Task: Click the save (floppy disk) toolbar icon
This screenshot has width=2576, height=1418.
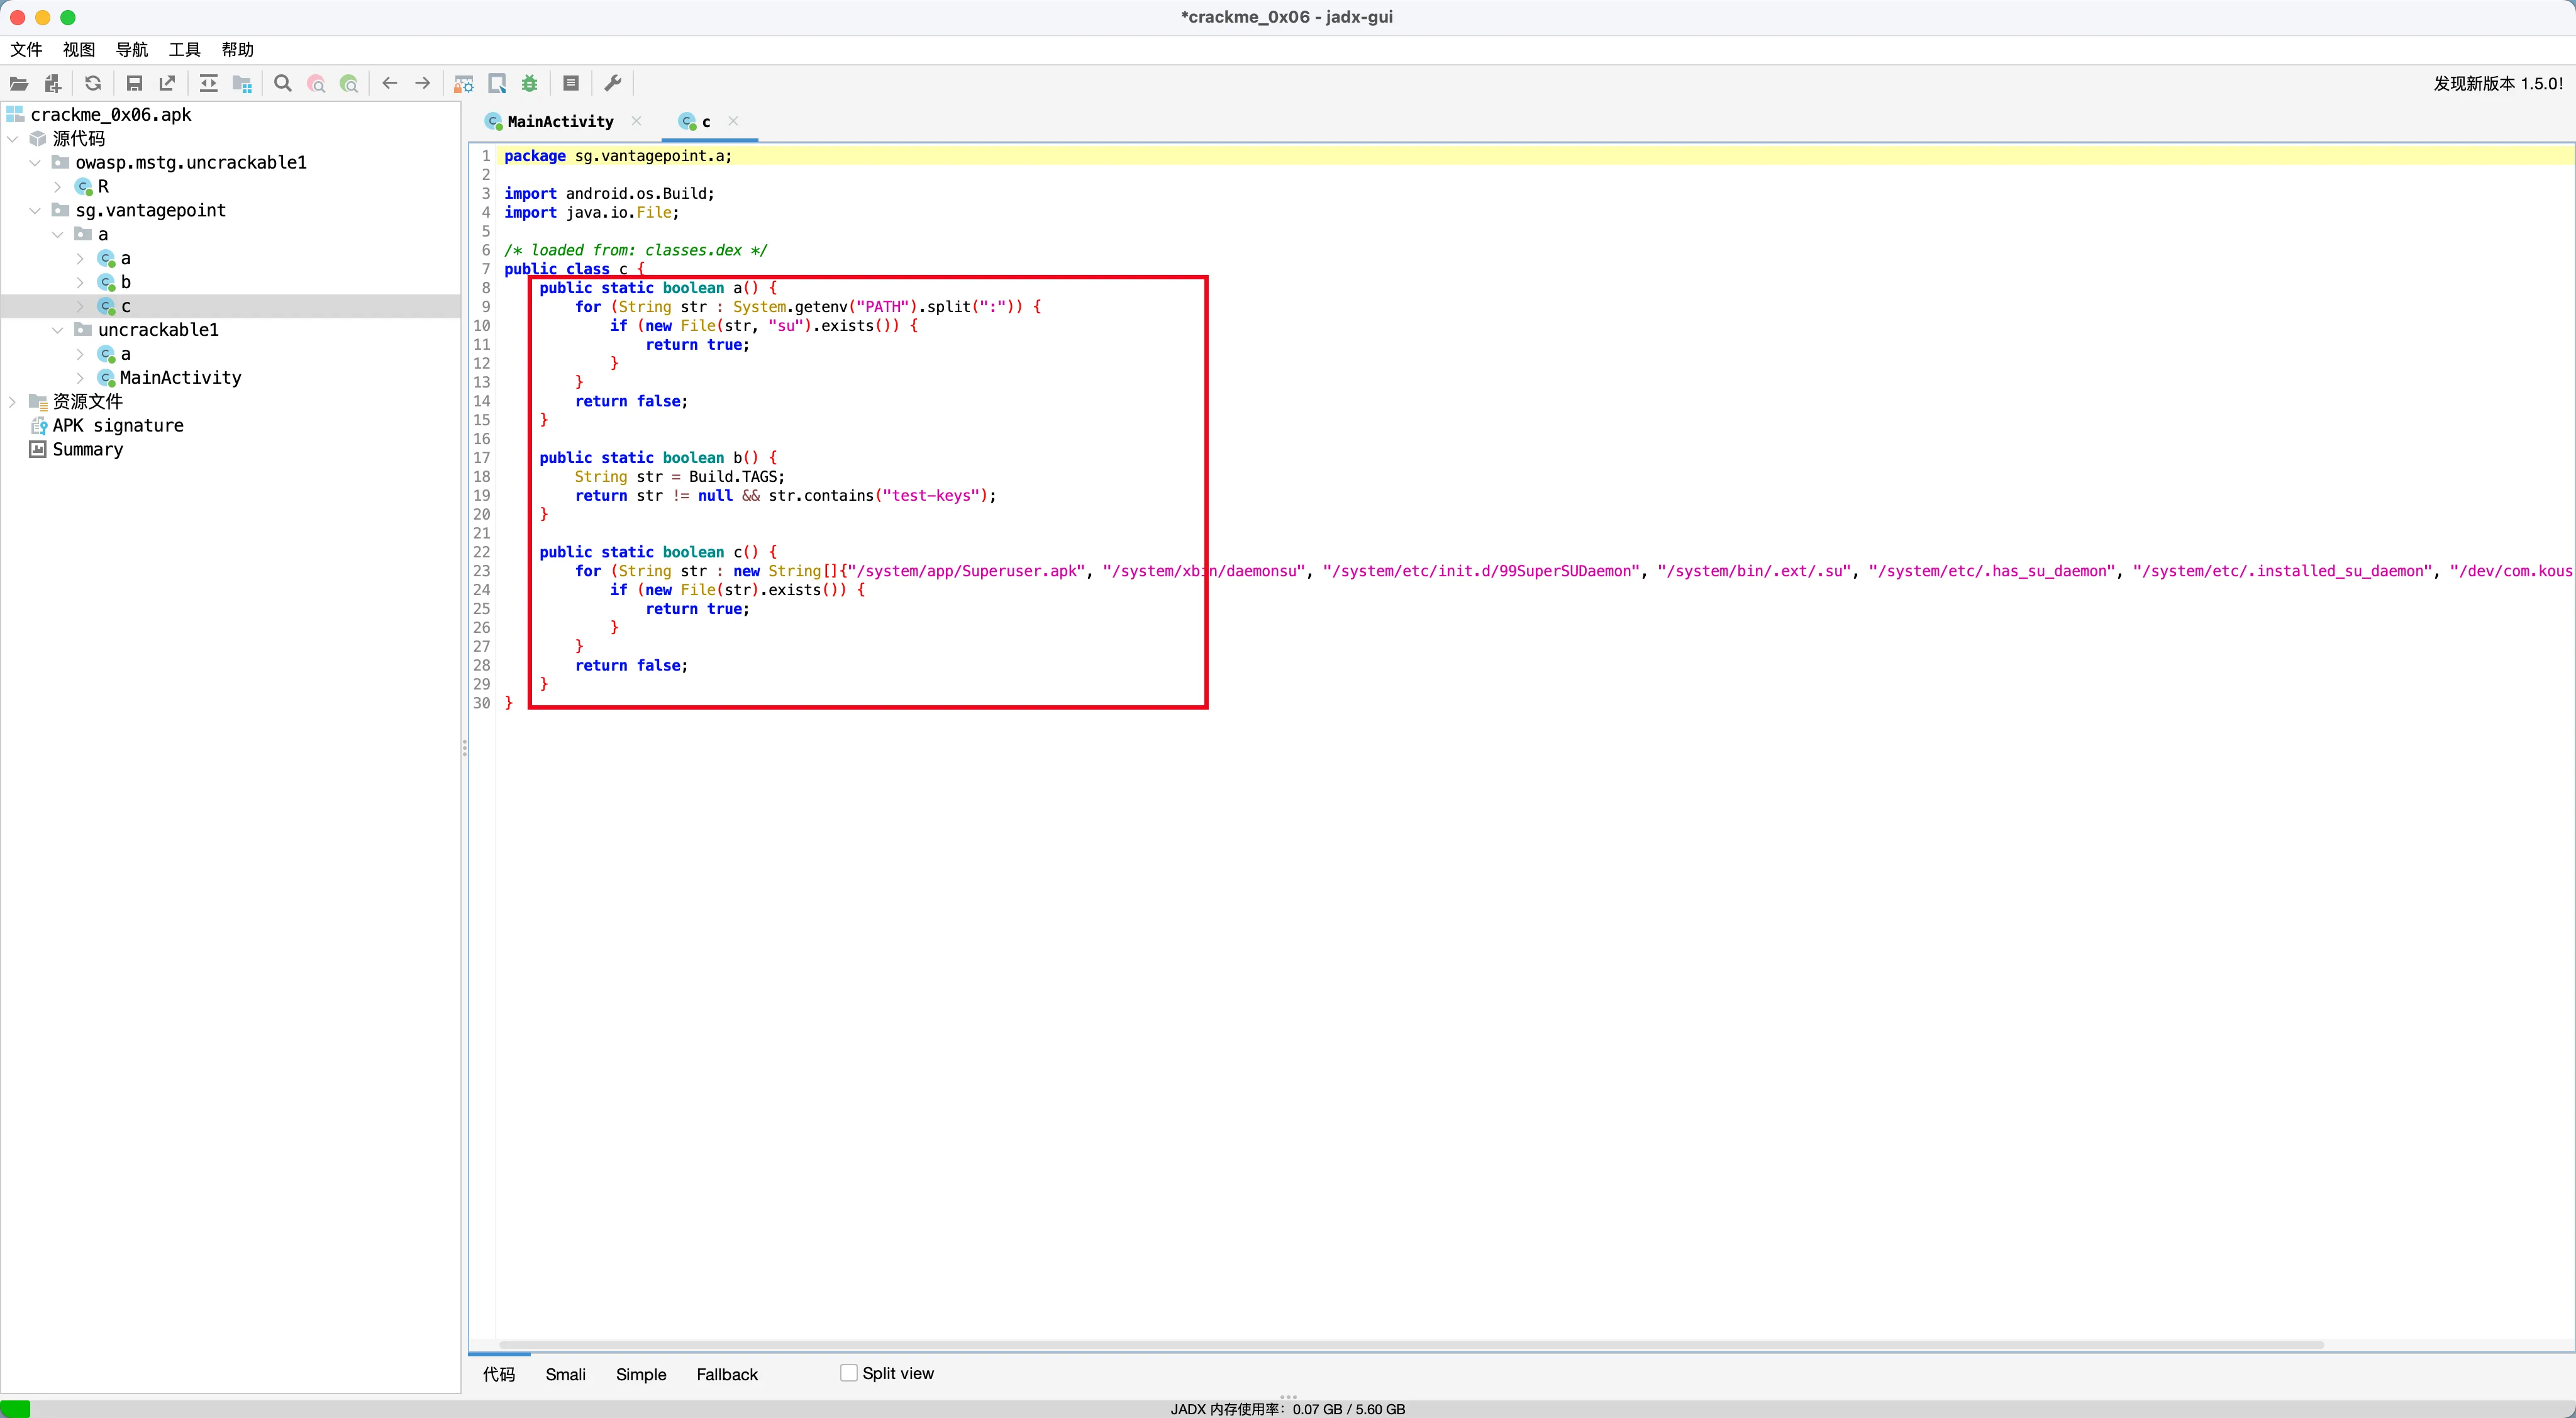Action: (x=134, y=84)
